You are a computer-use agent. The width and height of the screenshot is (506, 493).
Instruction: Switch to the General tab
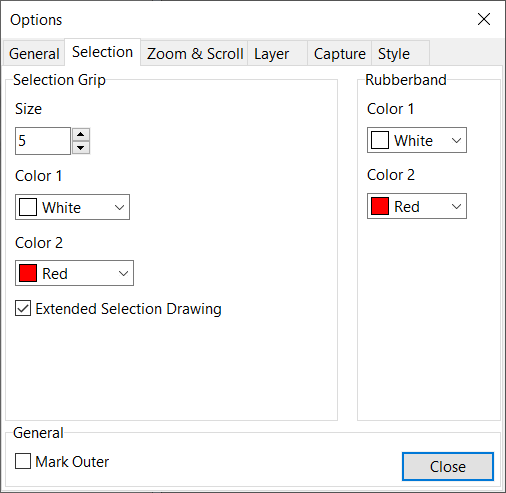click(x=34, y=53)
